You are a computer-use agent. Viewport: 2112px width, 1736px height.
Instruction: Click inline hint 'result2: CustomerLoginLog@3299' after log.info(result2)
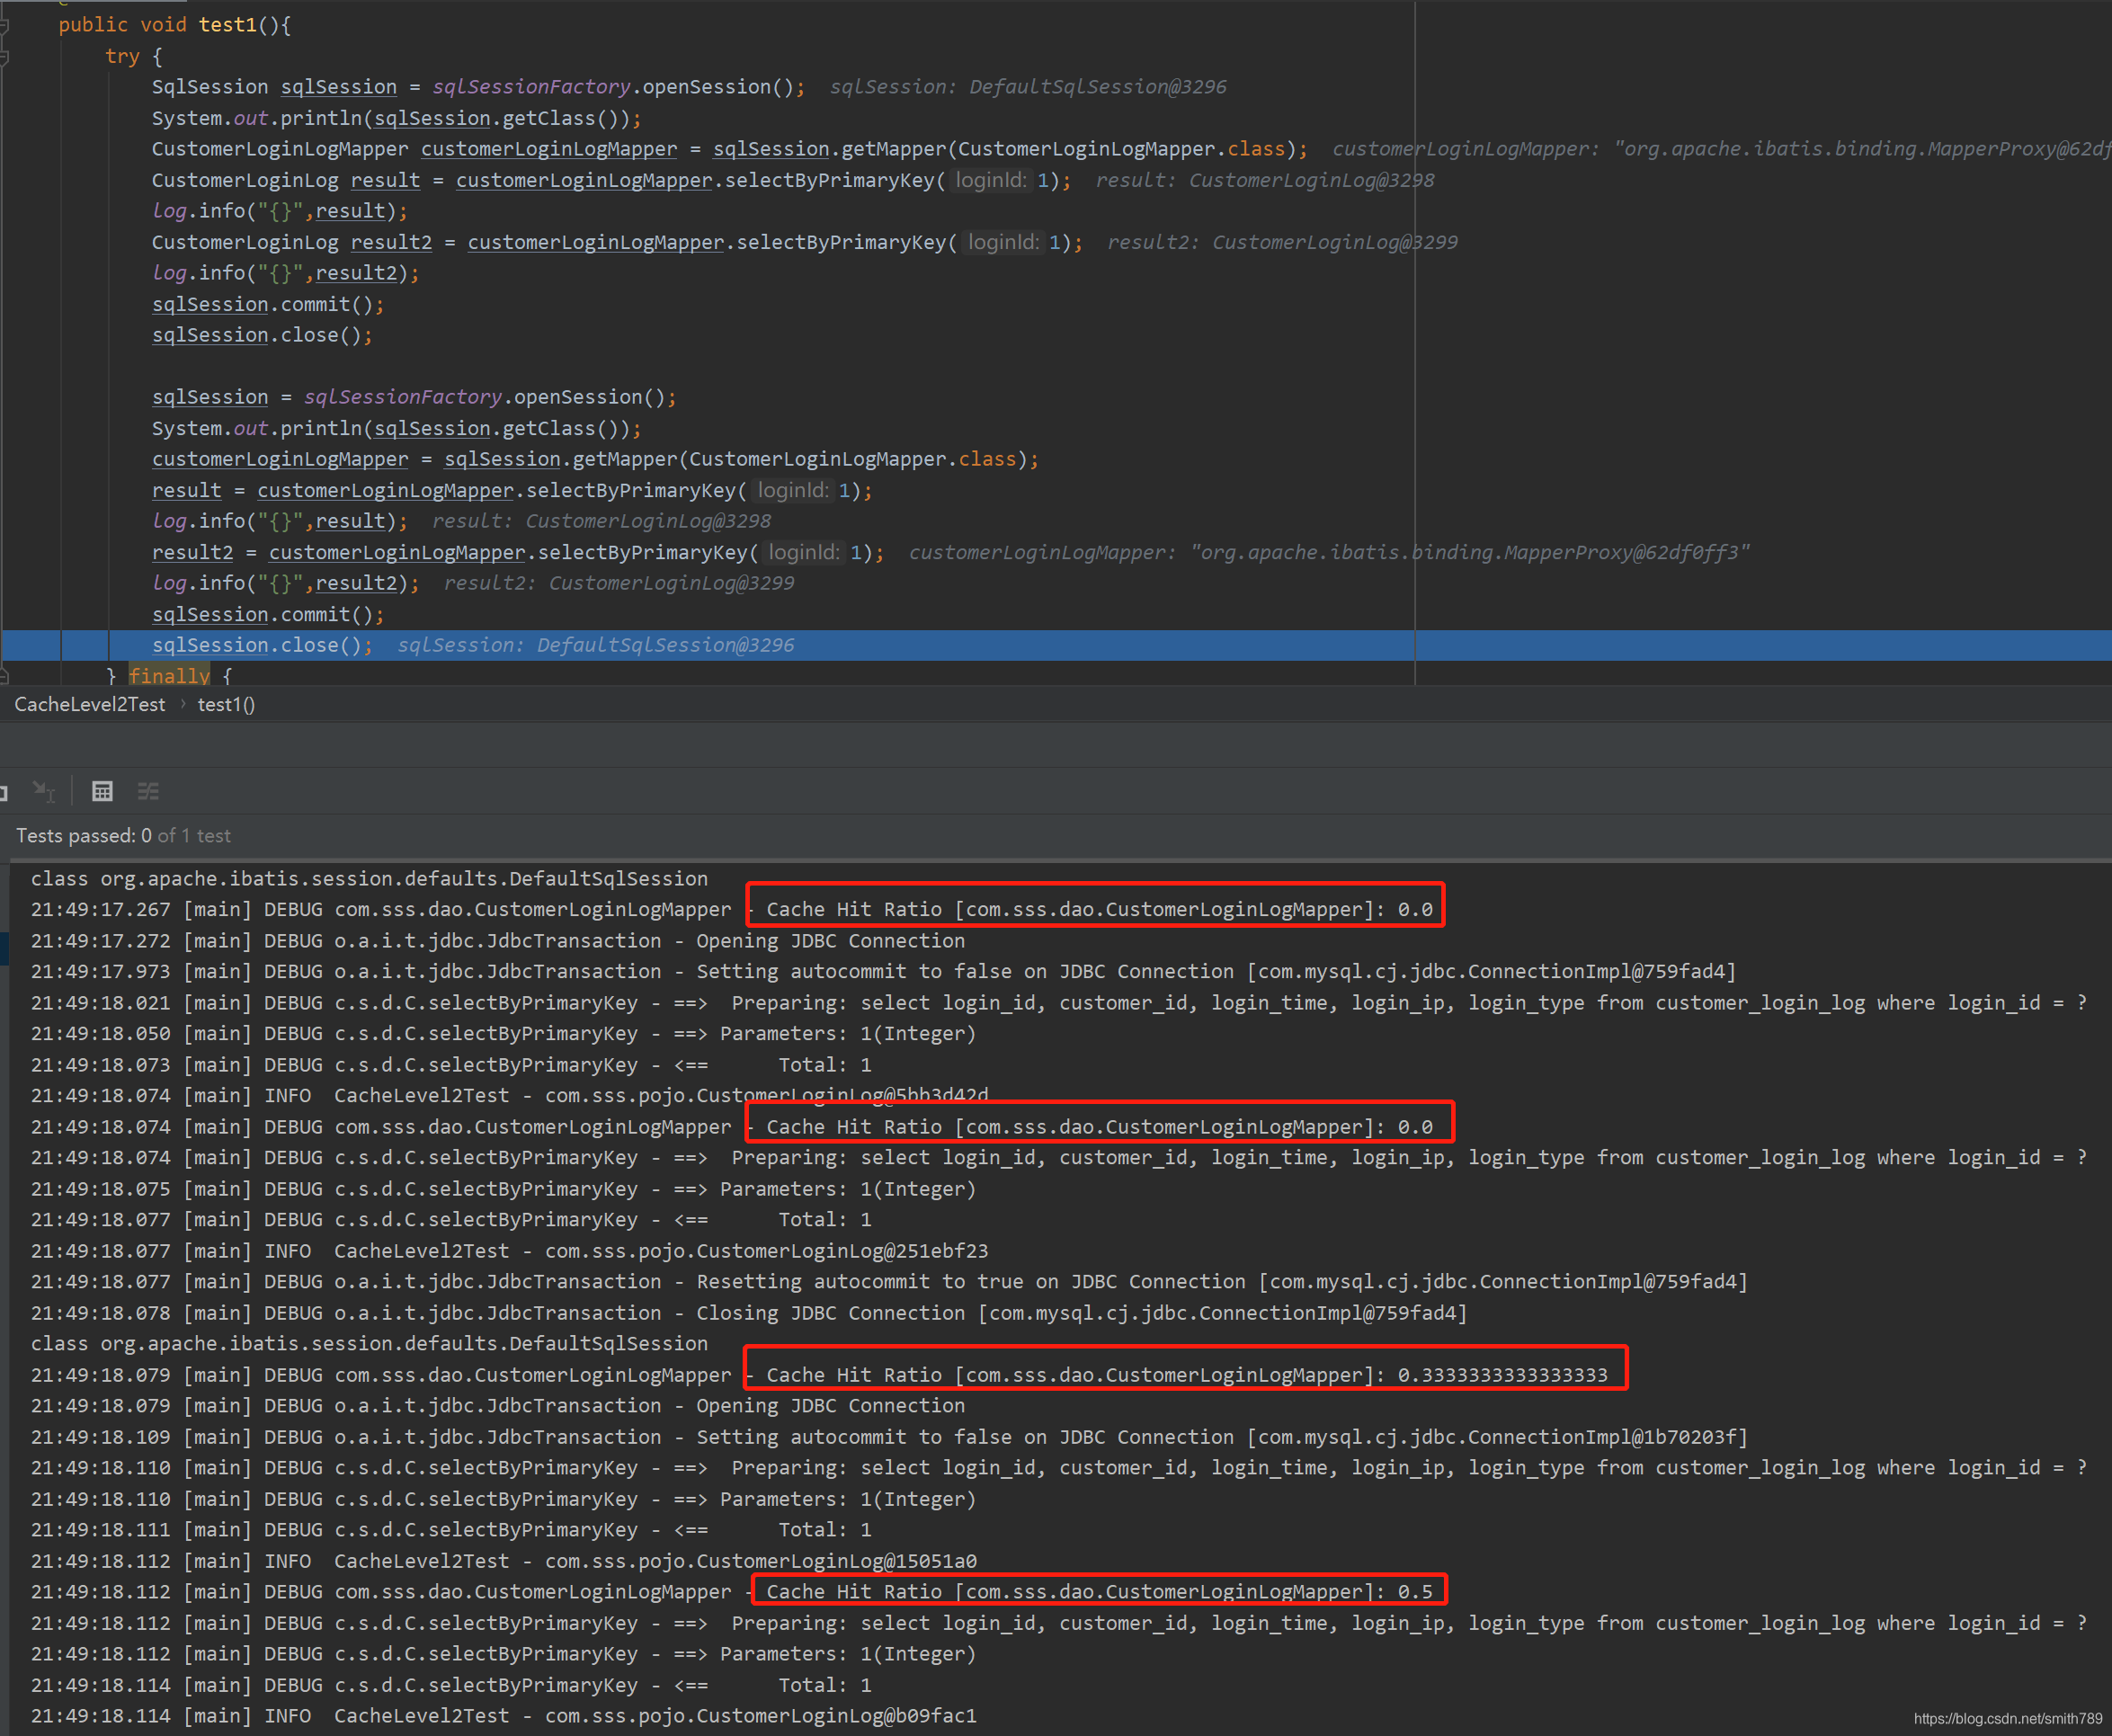619,583
